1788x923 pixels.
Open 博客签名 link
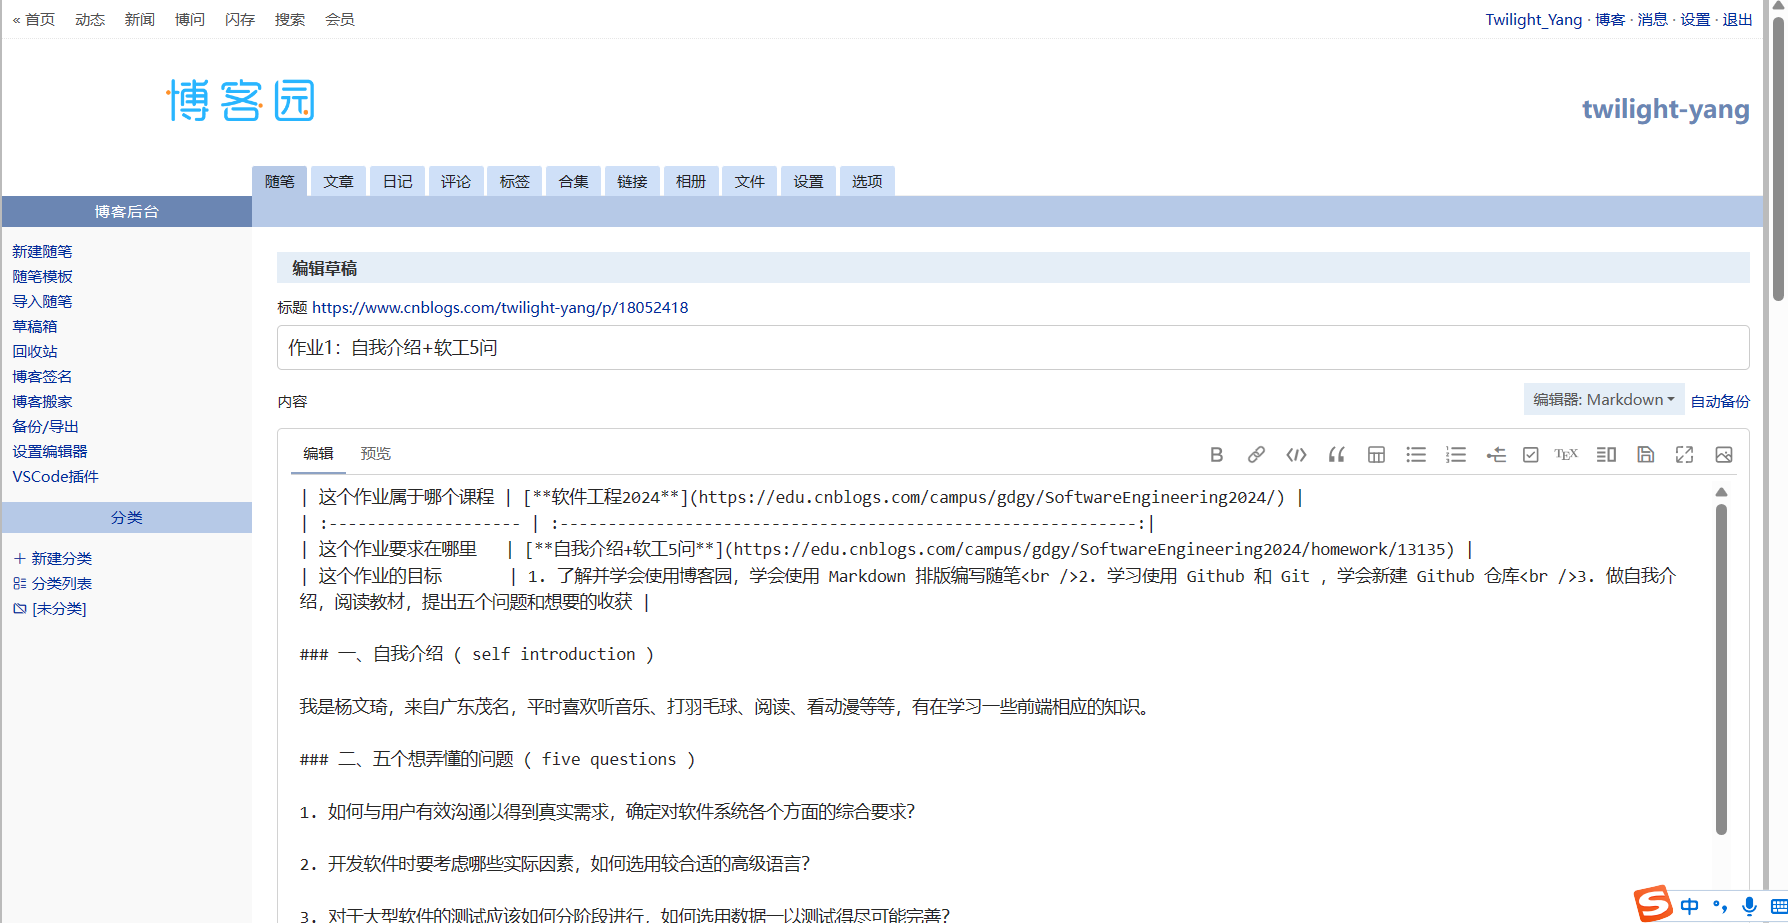[x=42, y=376]
